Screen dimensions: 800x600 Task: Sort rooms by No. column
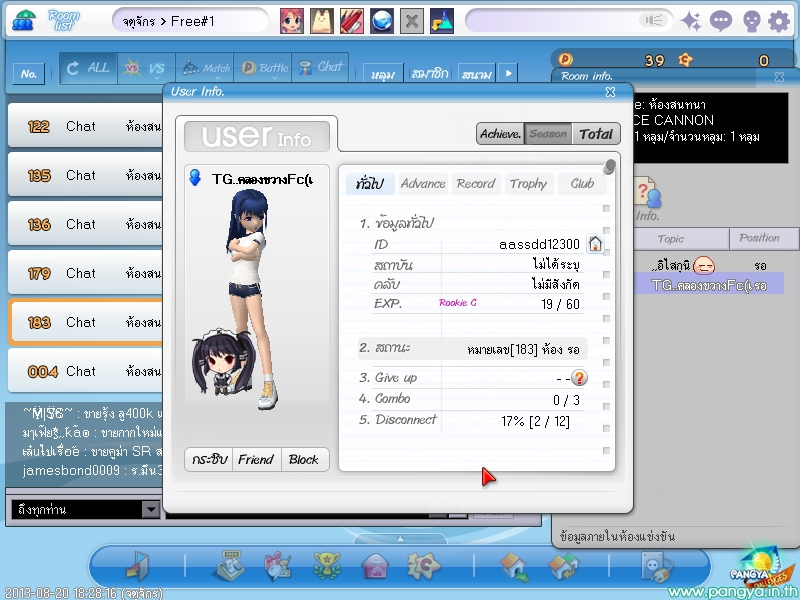click(x=29, y=74)
